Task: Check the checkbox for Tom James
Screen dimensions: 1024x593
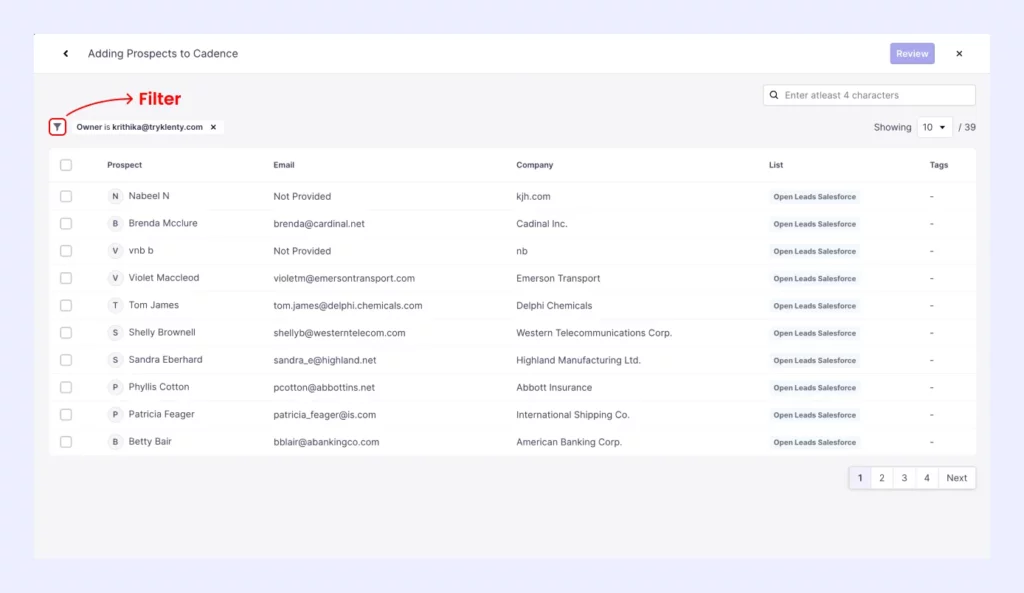Action: 66,305
